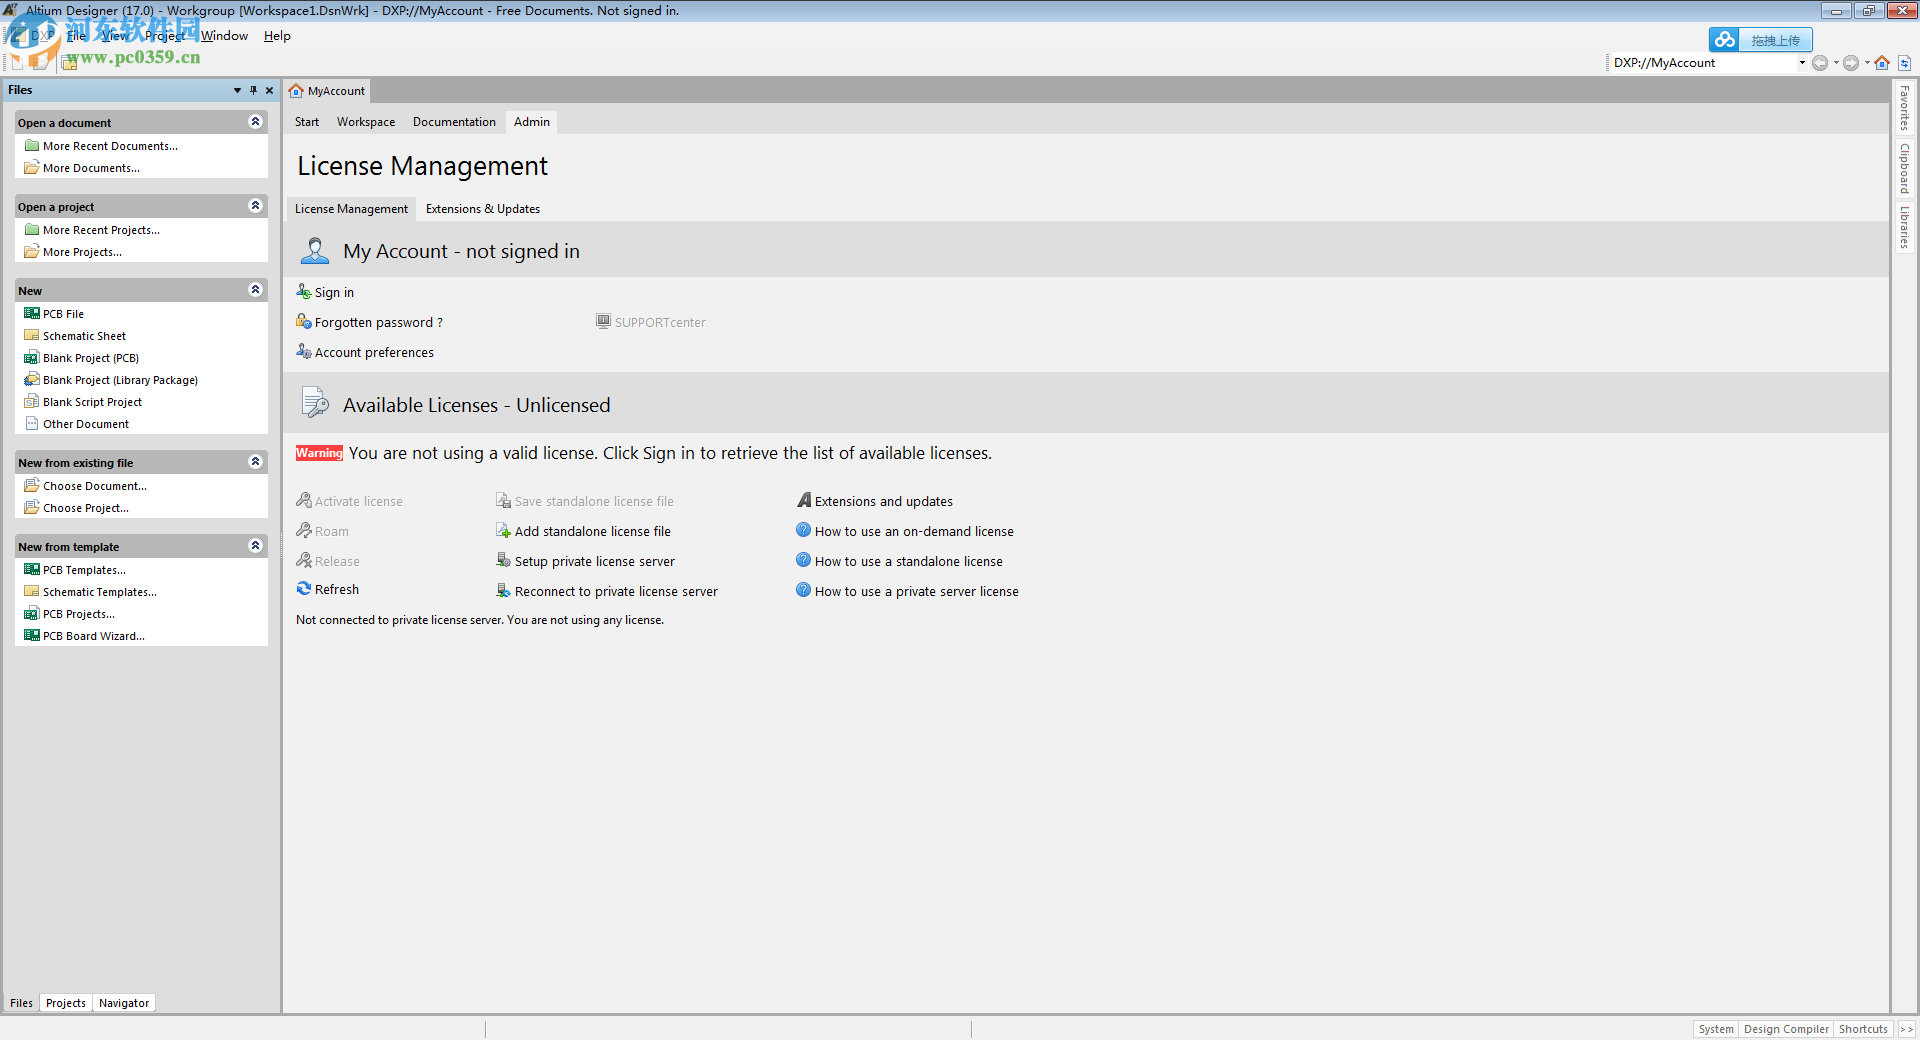
Task: Click the Baidu cloud upload icon
Action: coord(1724,40)
